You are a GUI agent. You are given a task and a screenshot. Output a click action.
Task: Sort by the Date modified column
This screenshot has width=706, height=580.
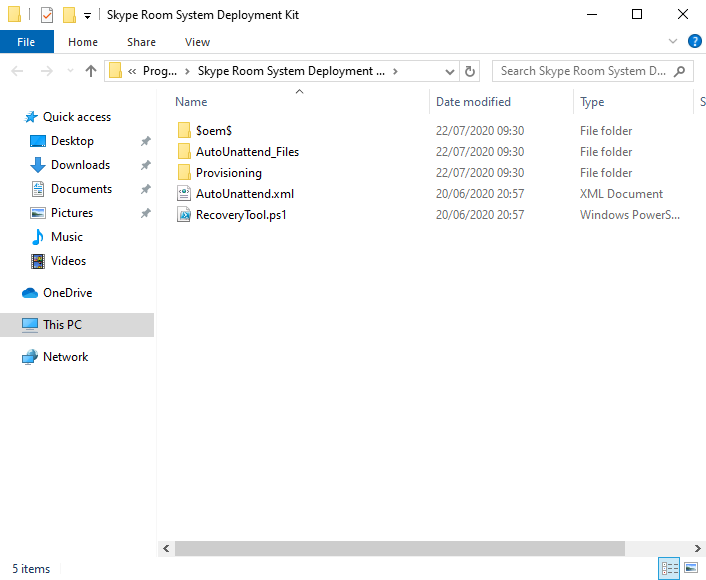tap(473, 102)
